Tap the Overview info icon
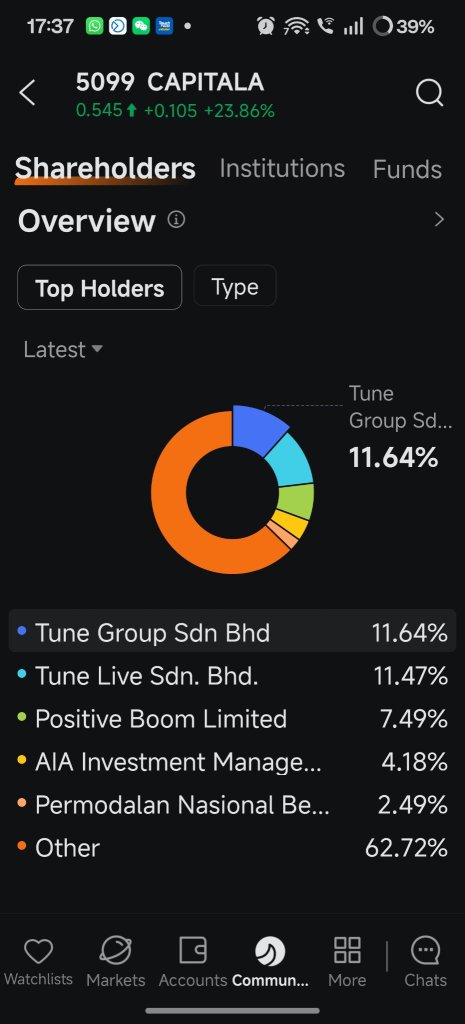This screenshot has width=465, height=1024. [x=176, y=219]
